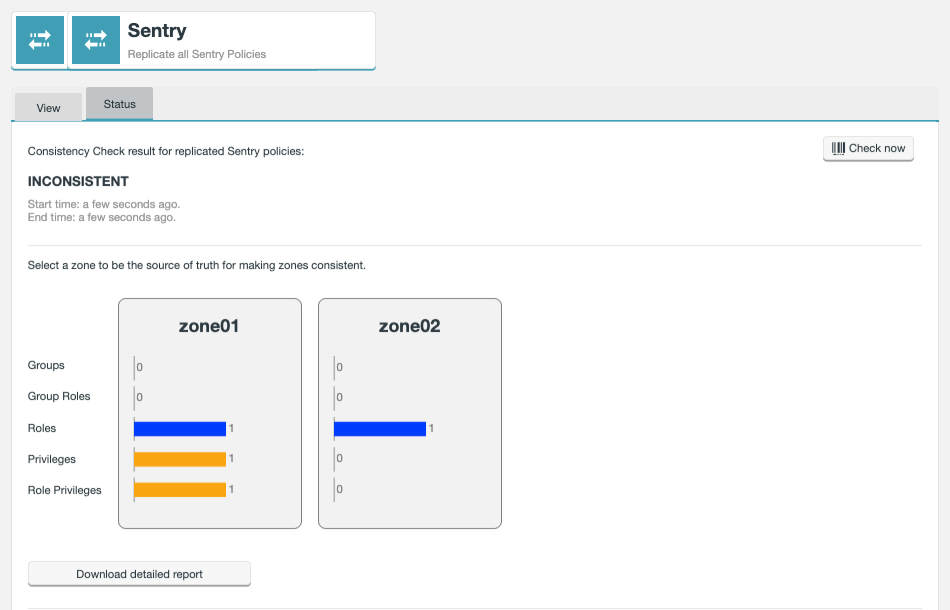Click the orange Role Privileges bar for zone01
950x610 pixels.
[x=180, y=489]
